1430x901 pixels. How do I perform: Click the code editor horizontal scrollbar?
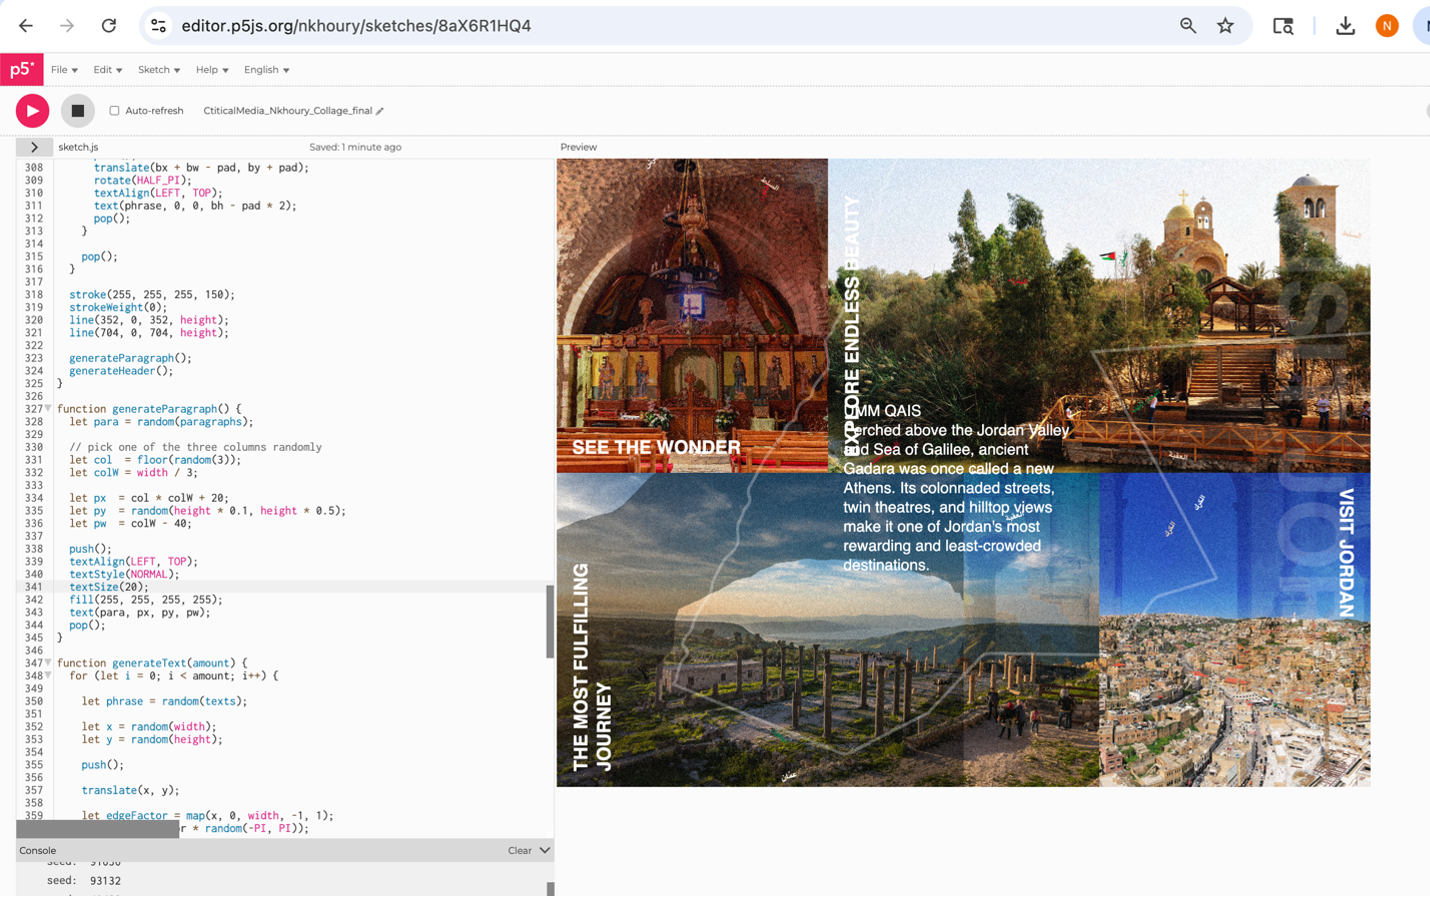click(x=98, y=829)
